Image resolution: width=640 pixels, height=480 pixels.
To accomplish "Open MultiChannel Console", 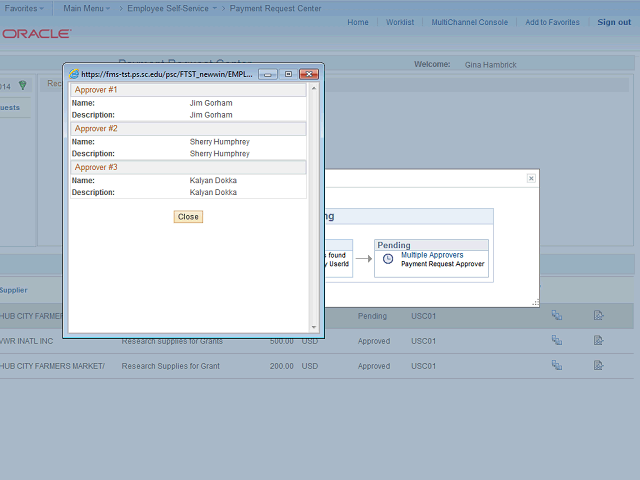I will [x=469, y=22].
